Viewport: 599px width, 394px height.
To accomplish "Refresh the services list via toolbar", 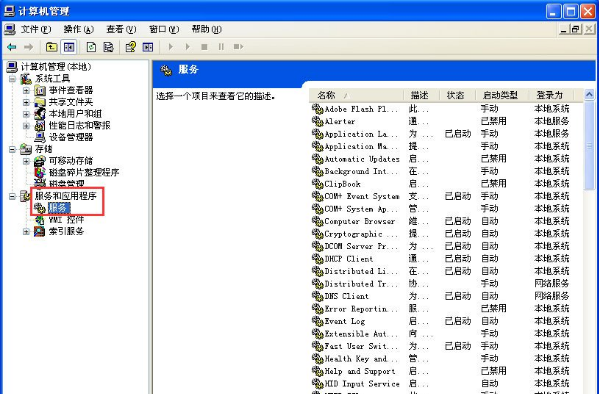I will tap(91, 47).
